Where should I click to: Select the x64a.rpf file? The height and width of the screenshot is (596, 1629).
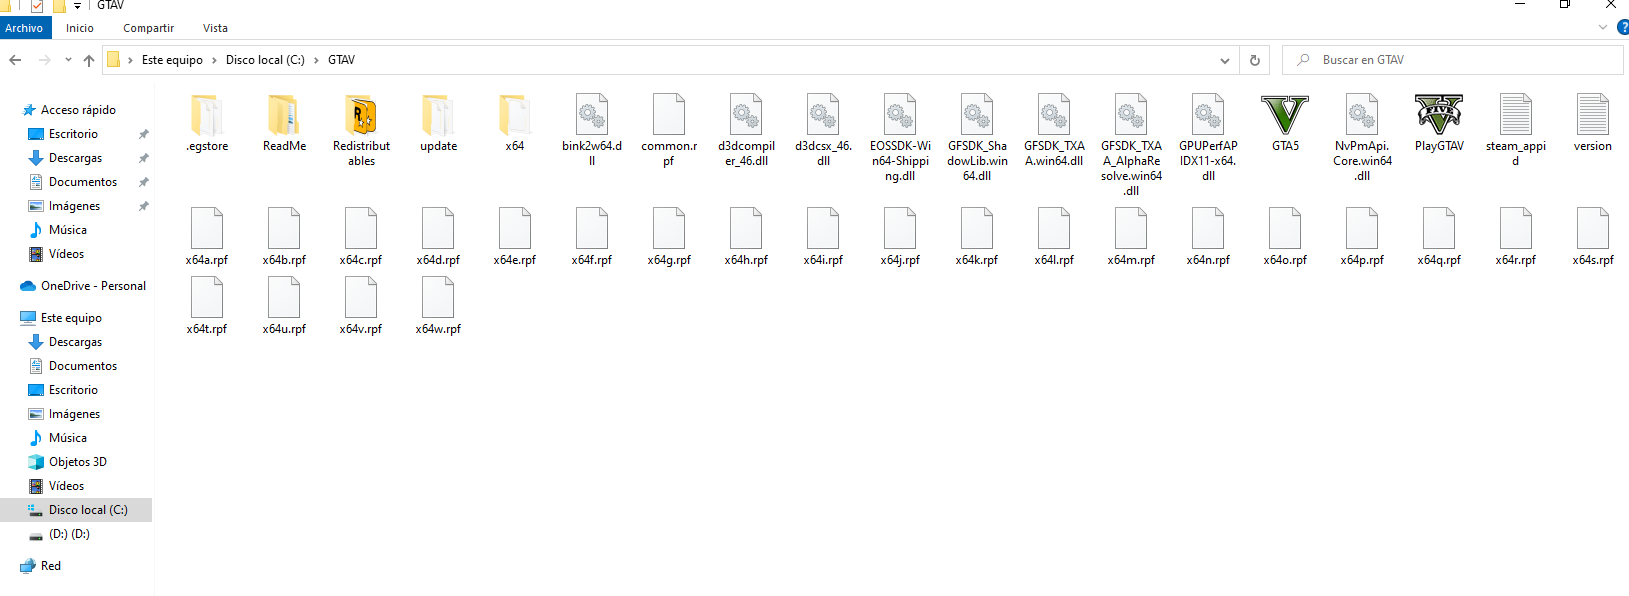(207, 237)
